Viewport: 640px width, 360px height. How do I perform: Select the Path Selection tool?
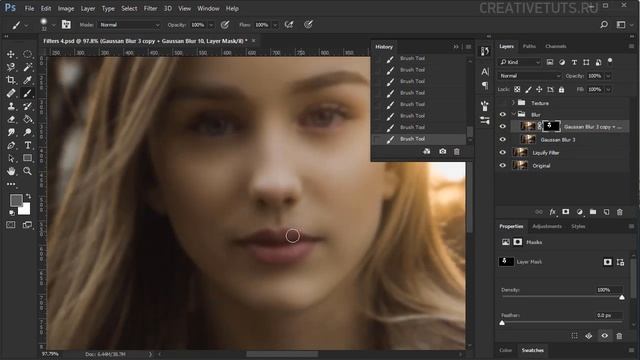click(11, 158)
